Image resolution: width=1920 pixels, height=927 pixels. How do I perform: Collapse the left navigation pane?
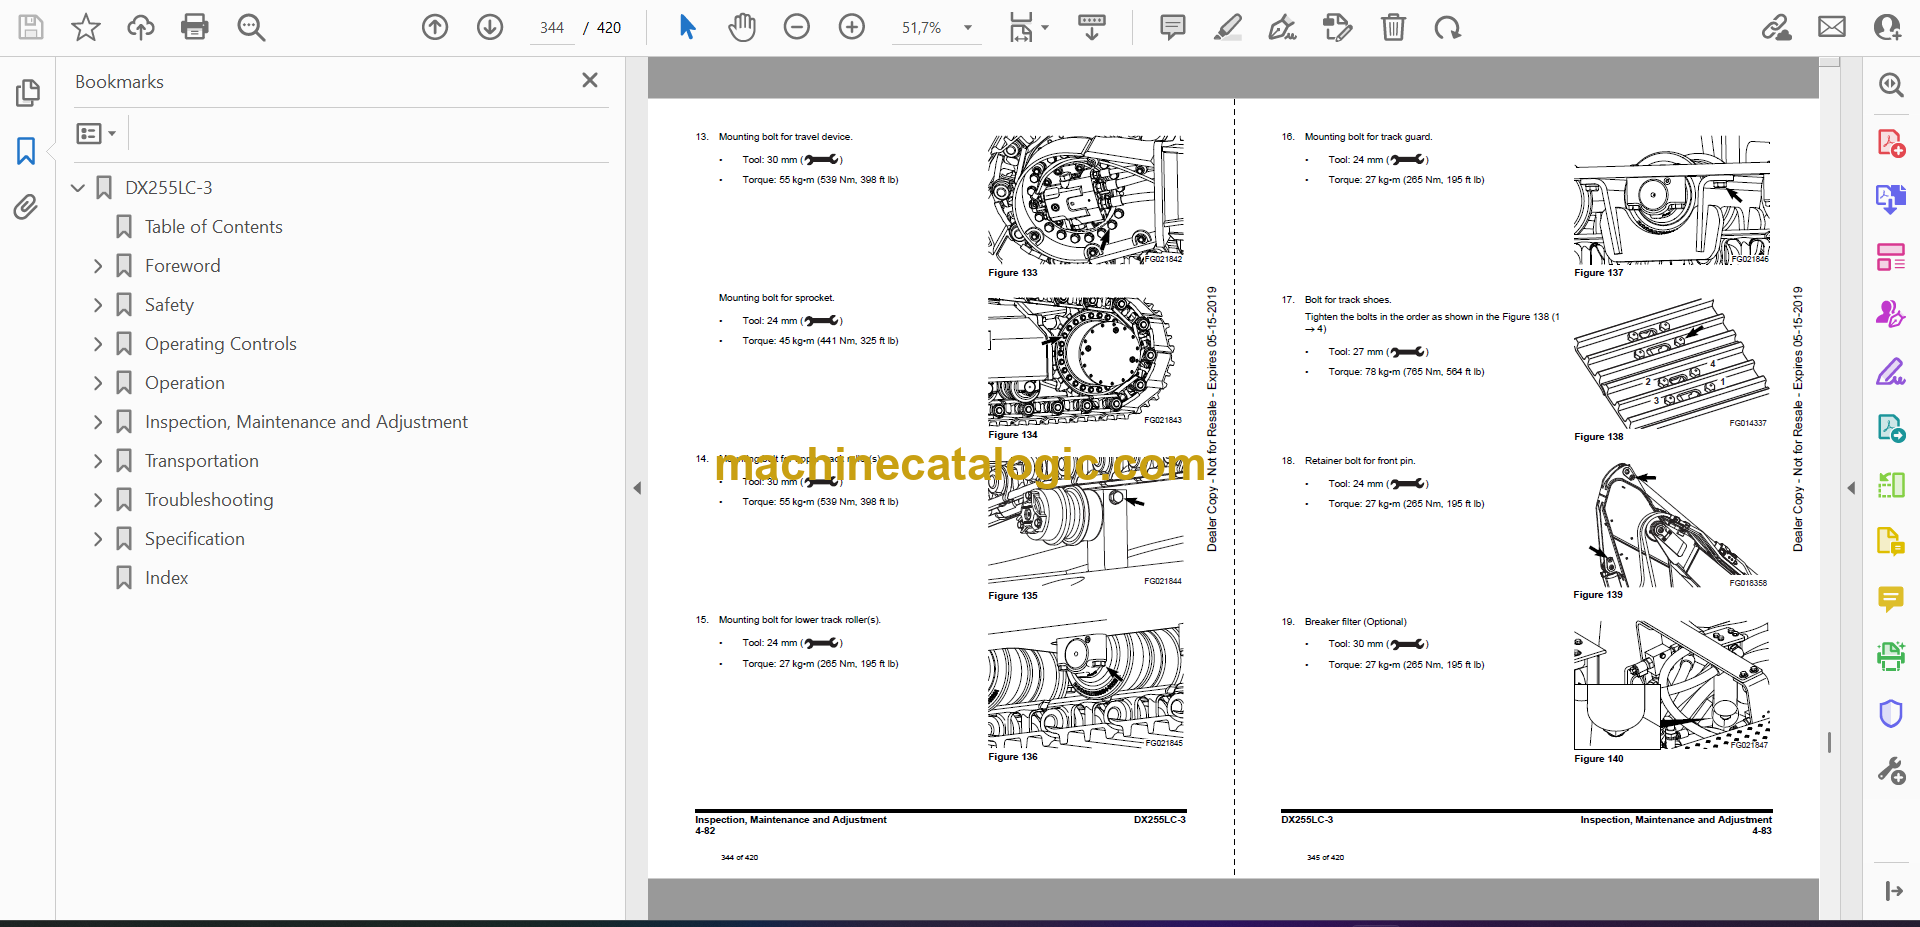click(637, 488)
